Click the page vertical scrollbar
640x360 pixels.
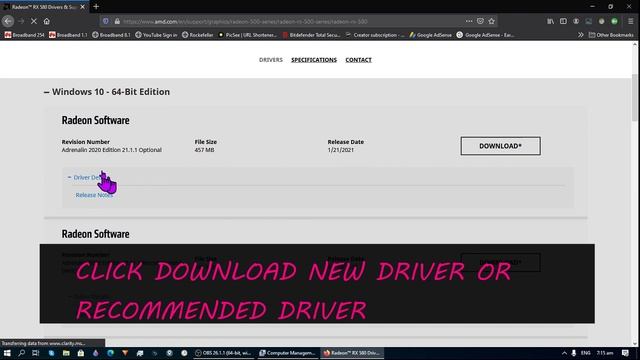(635, 98)
